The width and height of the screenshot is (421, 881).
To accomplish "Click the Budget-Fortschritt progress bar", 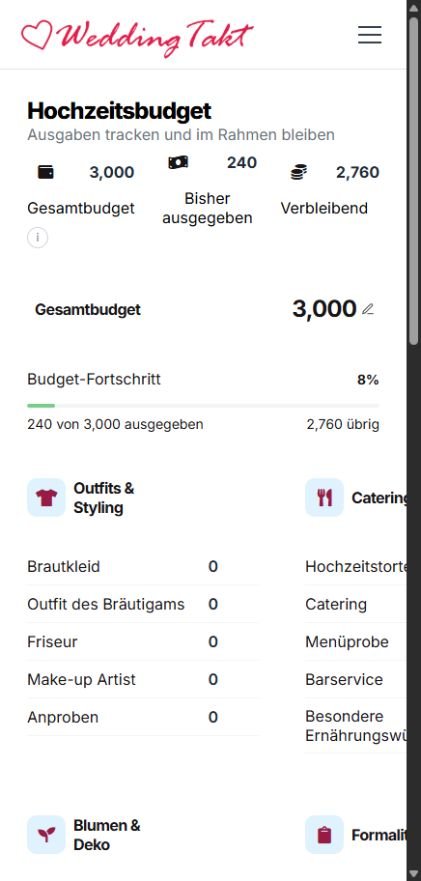I will click(203, 405).
